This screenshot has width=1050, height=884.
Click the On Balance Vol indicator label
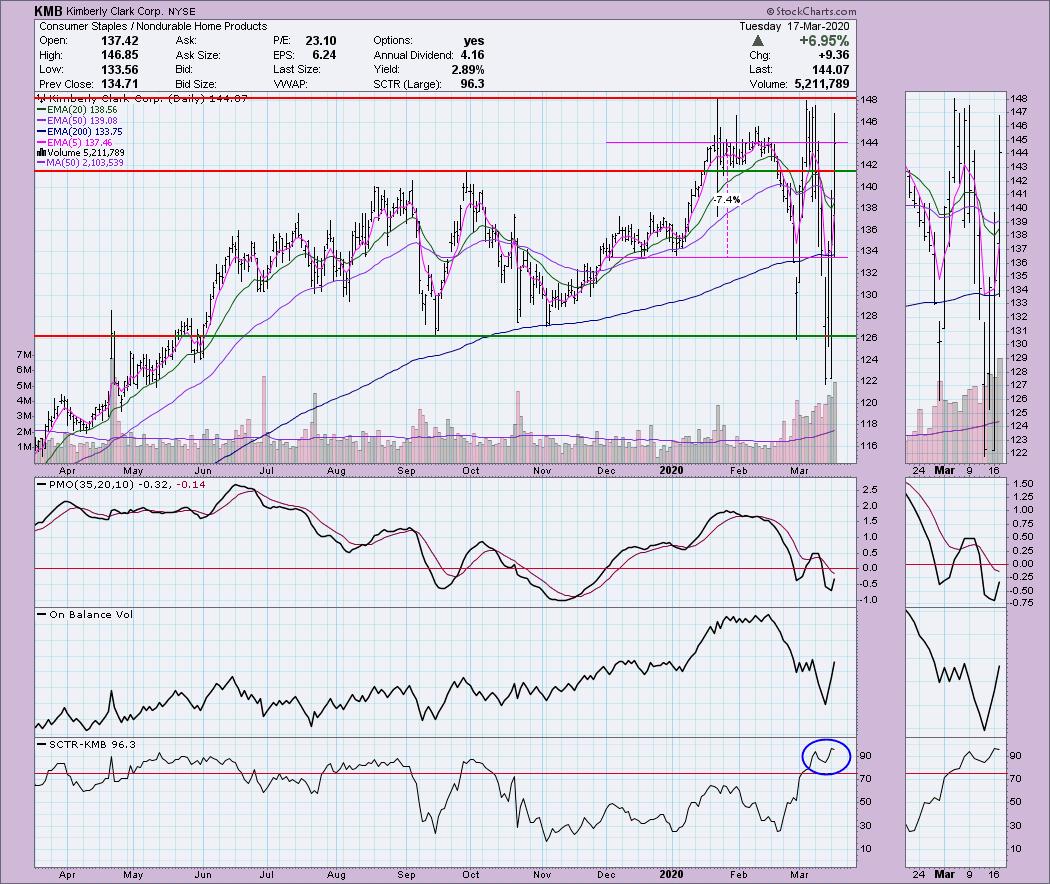point(86,614)
